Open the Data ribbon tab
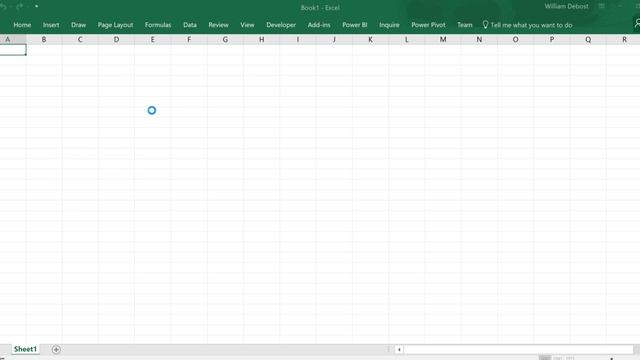Screen dimensions: 640x360 point(190,25)
